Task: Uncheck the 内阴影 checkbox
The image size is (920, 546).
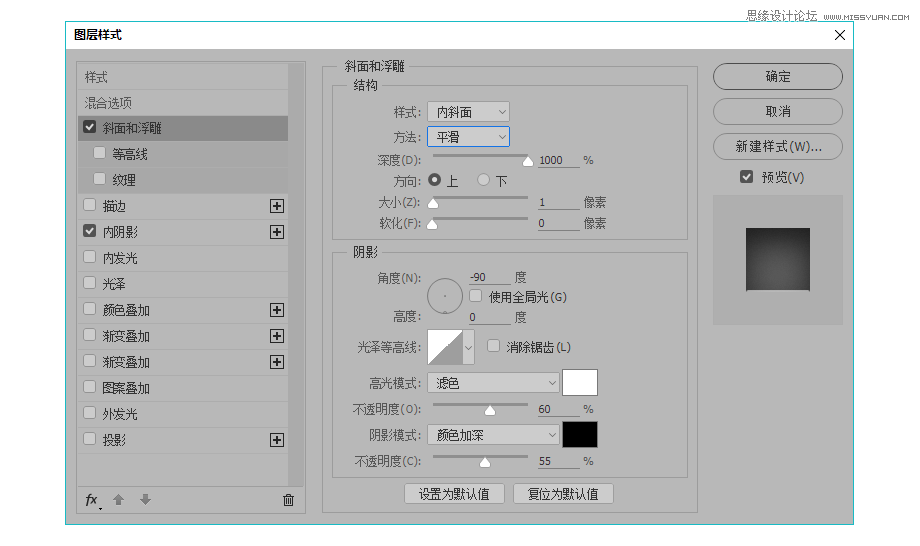Action: [x=90, y=231]
